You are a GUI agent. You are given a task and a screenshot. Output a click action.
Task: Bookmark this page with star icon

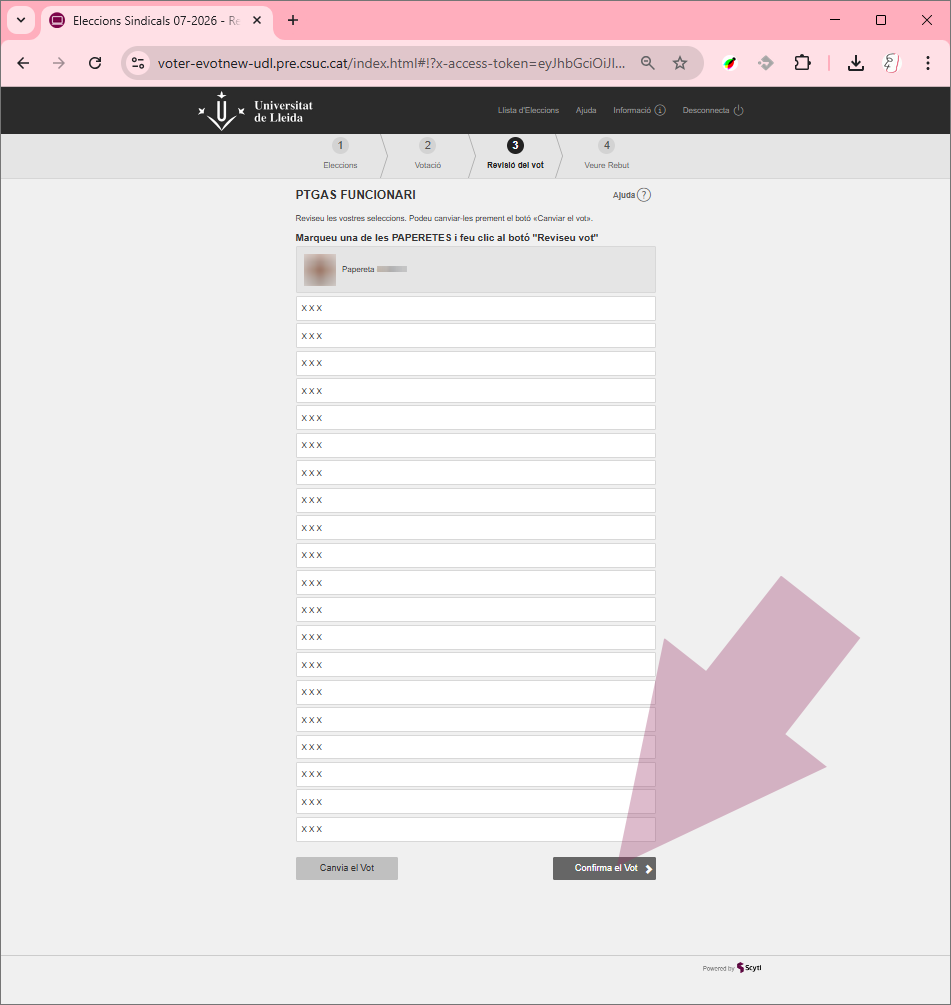pyautogui.click(x=680, y=63)
